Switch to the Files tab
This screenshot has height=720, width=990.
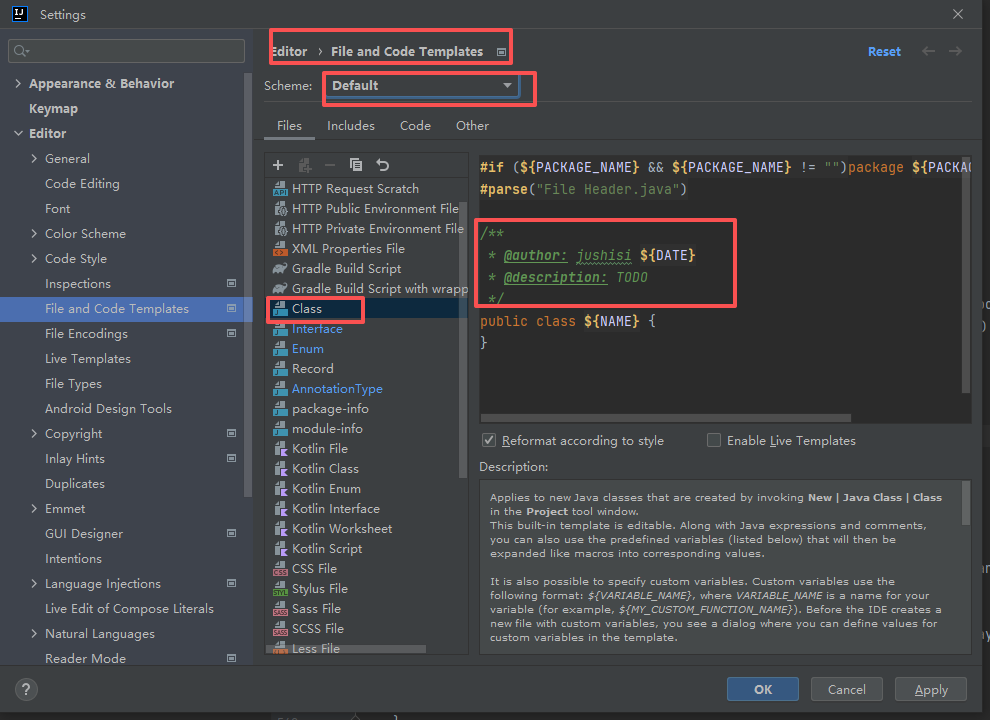coord(289,126)
